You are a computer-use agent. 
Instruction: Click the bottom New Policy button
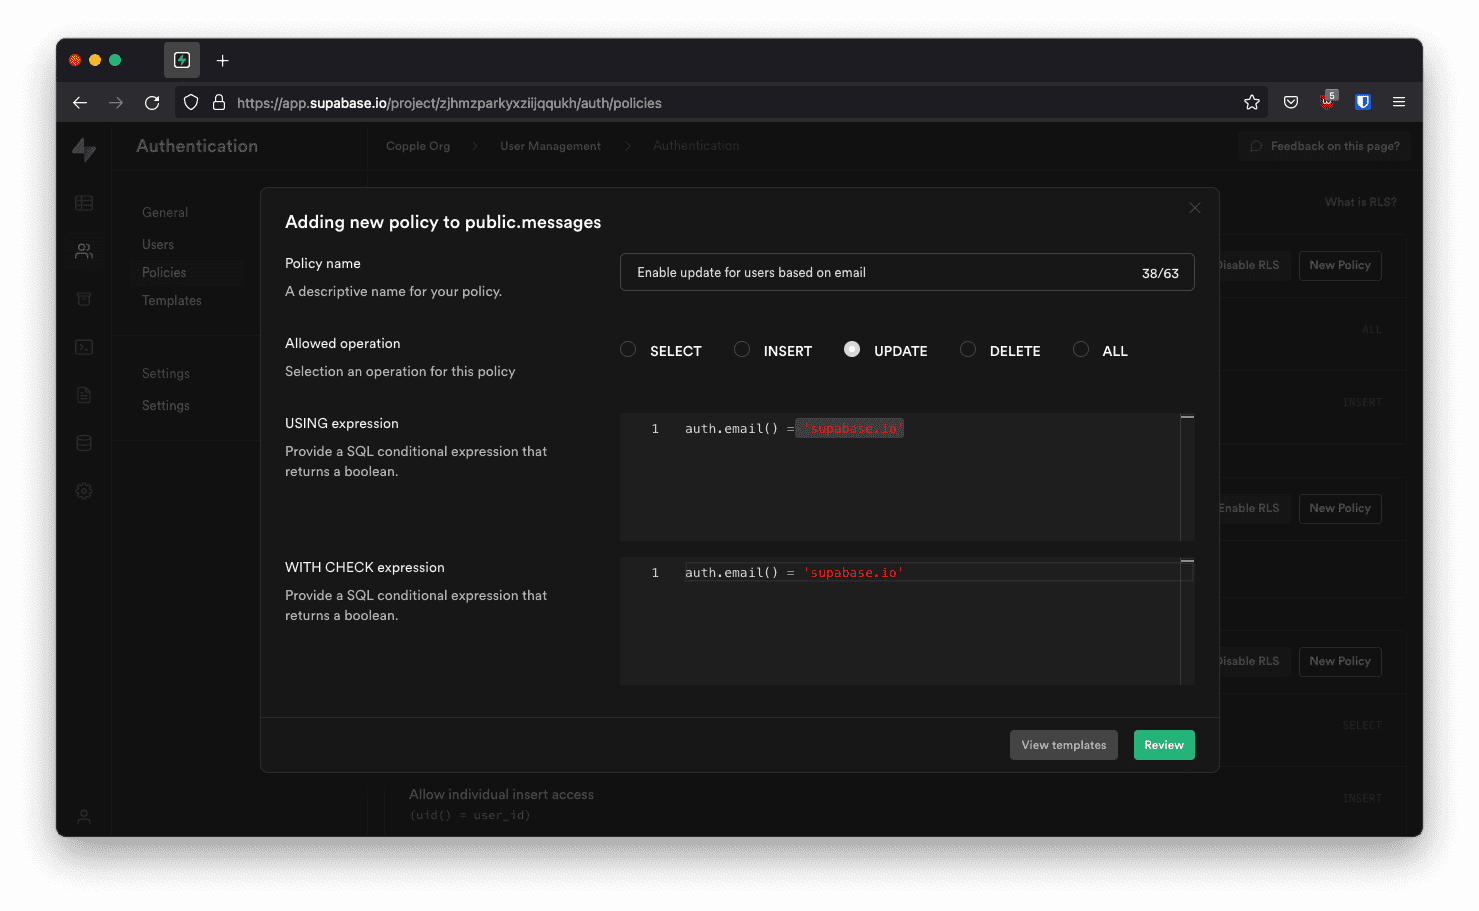click(x=1340, y=661)
